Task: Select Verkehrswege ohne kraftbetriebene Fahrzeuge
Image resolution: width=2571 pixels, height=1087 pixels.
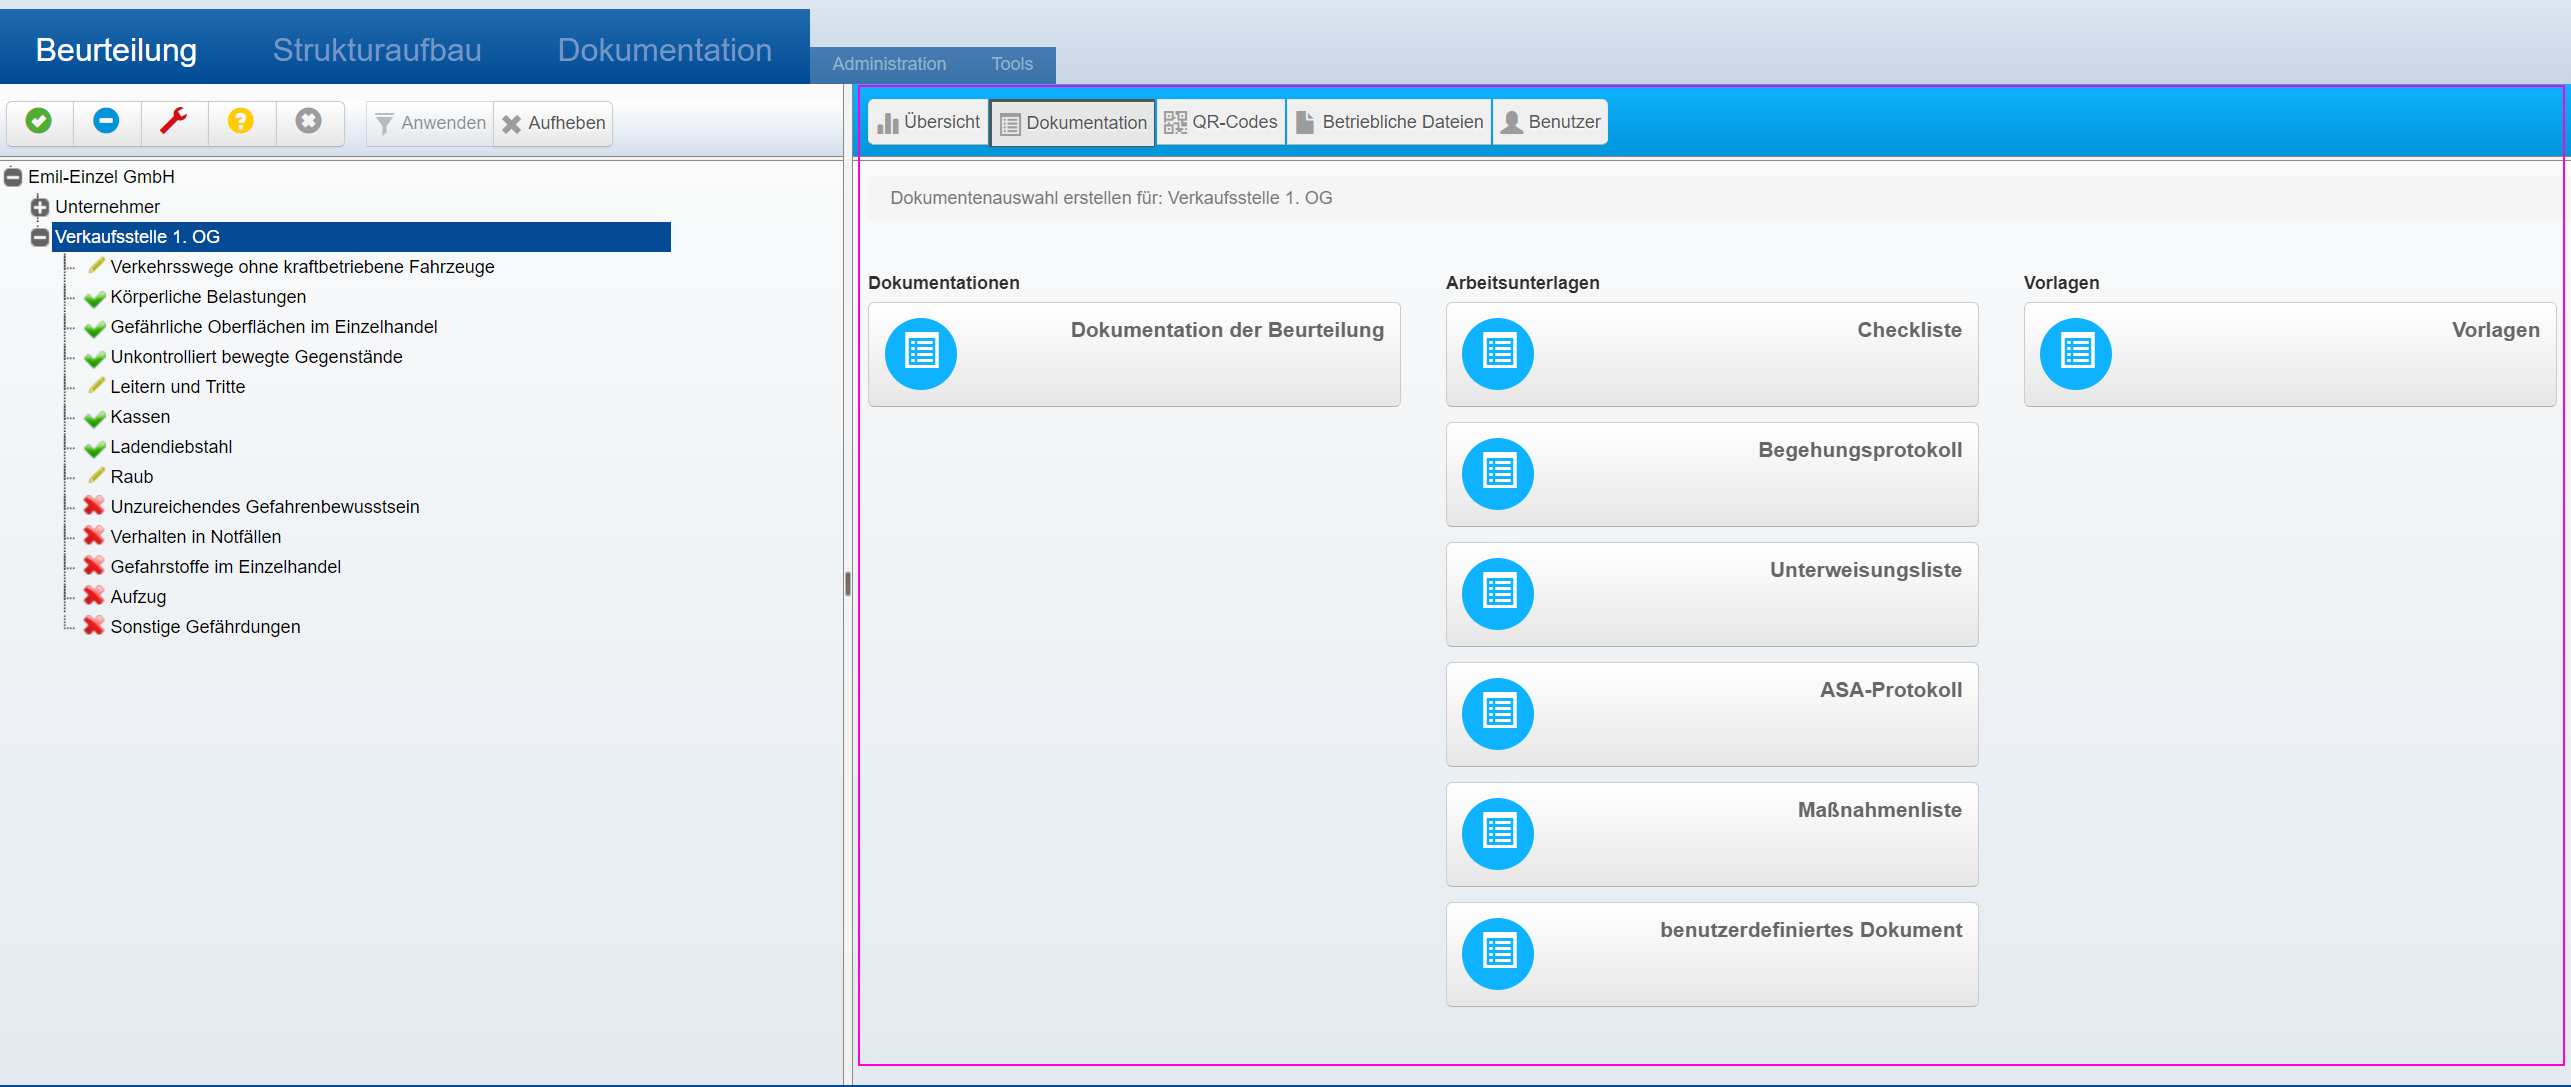Action: [x=302, y=267]
